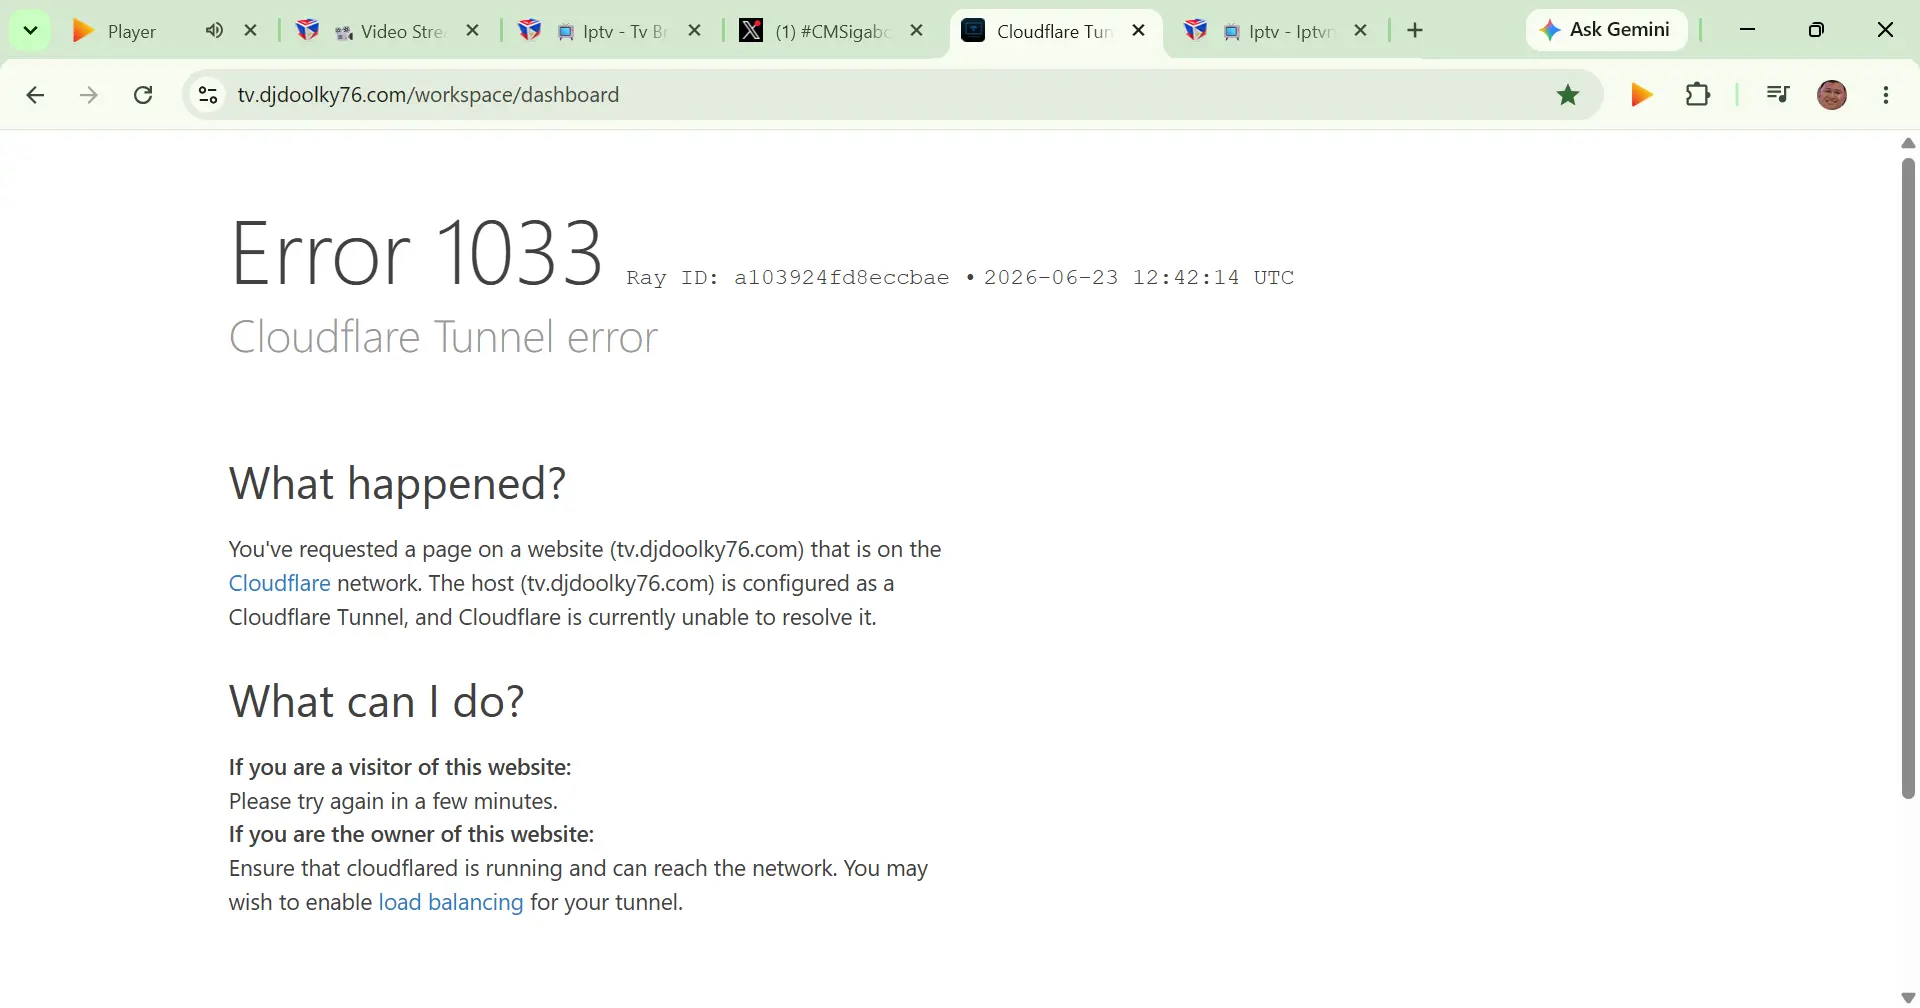Close the Cloudflare Tunnel tab
This screenshot has width=1920, height=1008.
pos(1139,31)
